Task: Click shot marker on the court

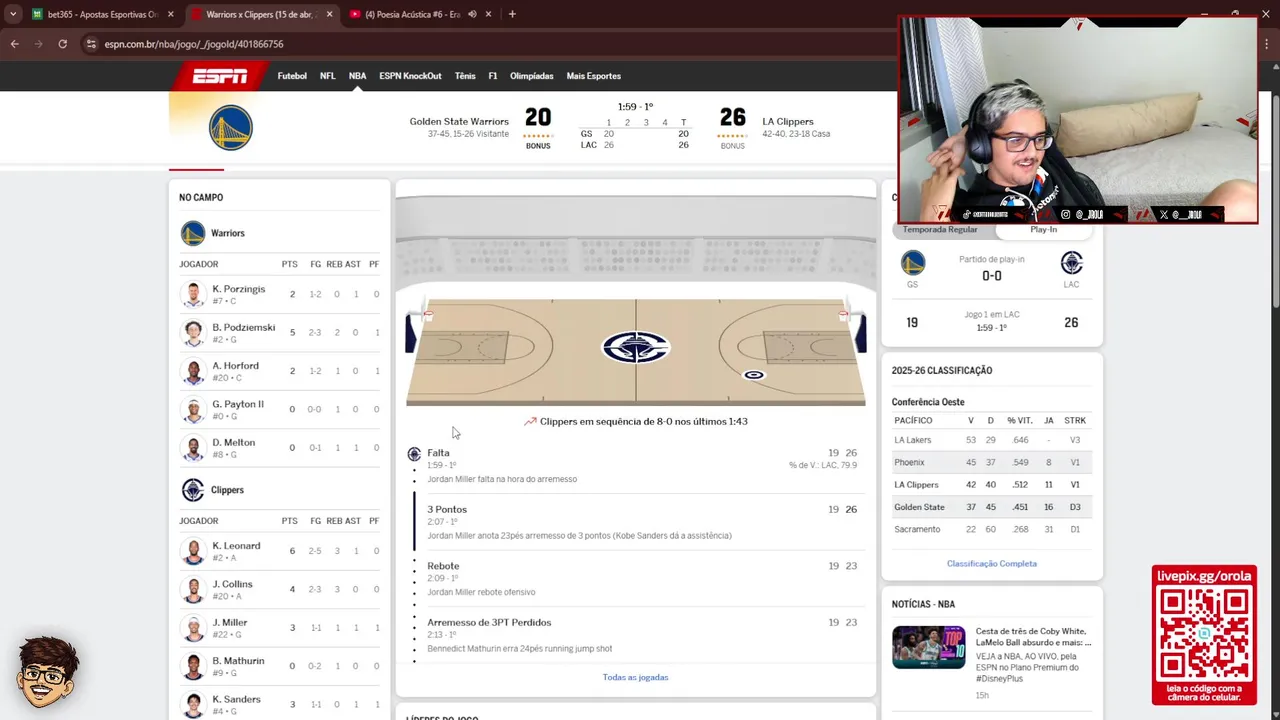Action: click(x=754, y=375)
